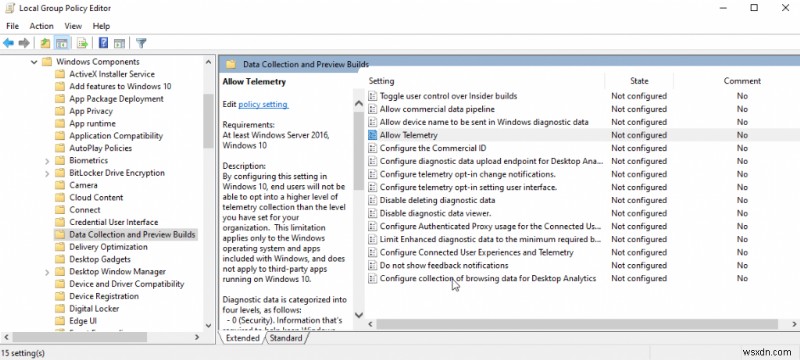800x360 pixels.
Task: Select Application Compatibility in the tree
Action: [x=116, y=136]
